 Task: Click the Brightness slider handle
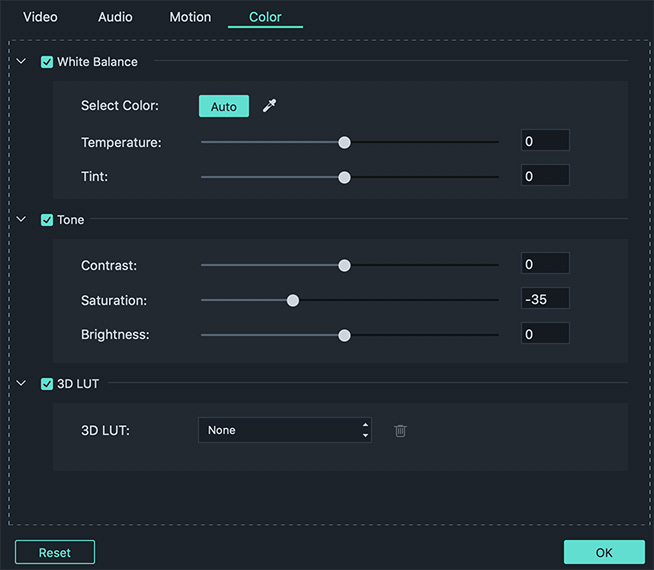tap(345, 336)
